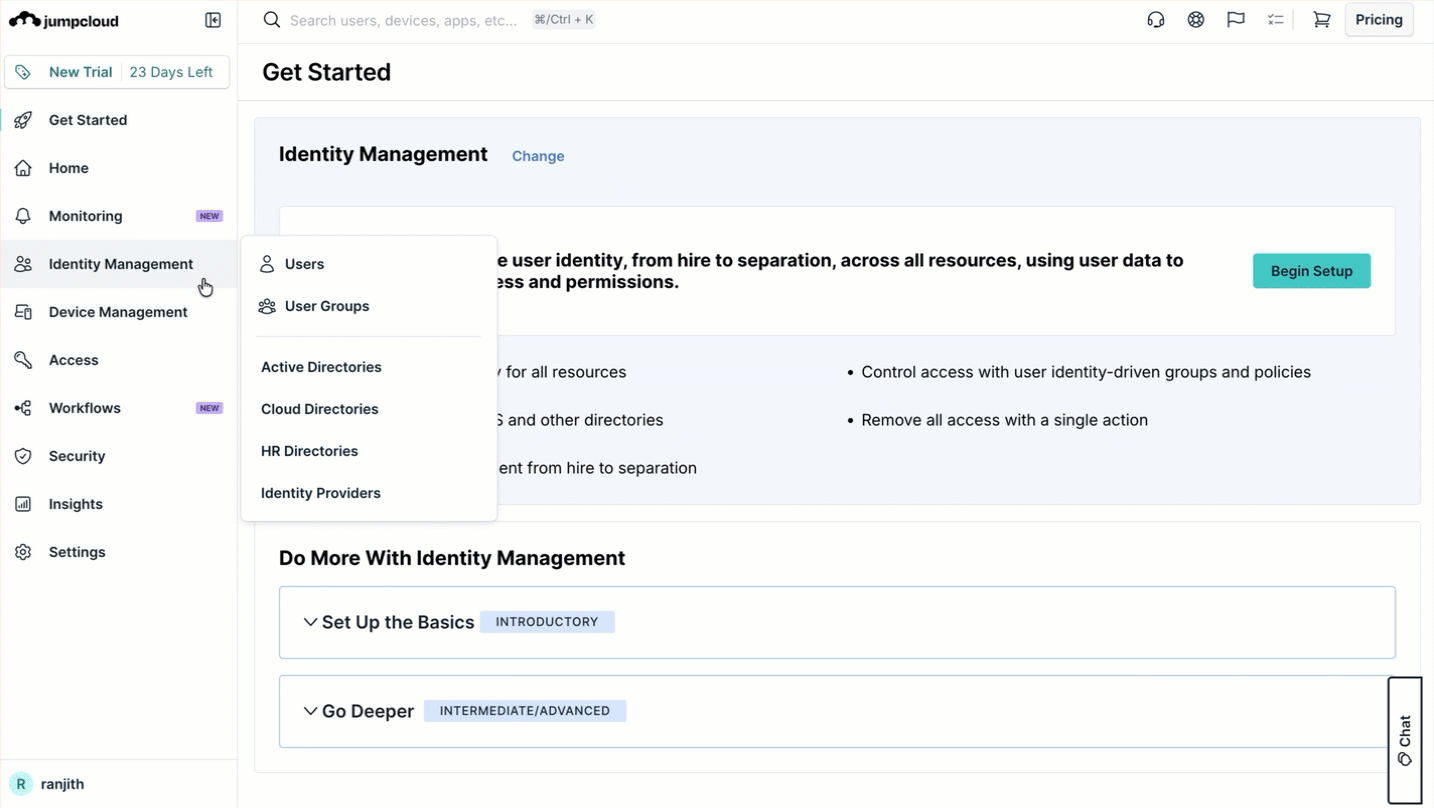Click the chart icon for Insights
1434x808 pixels.
coord(23,504)
